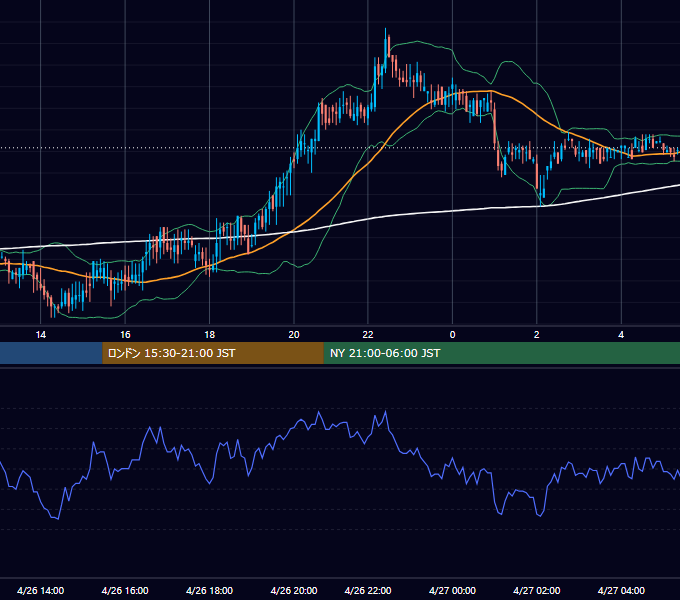Click the 4/26 16:00 label on the oscillator axis
The height and width of the screenshot is (600, 680).
tap(125, 590)
